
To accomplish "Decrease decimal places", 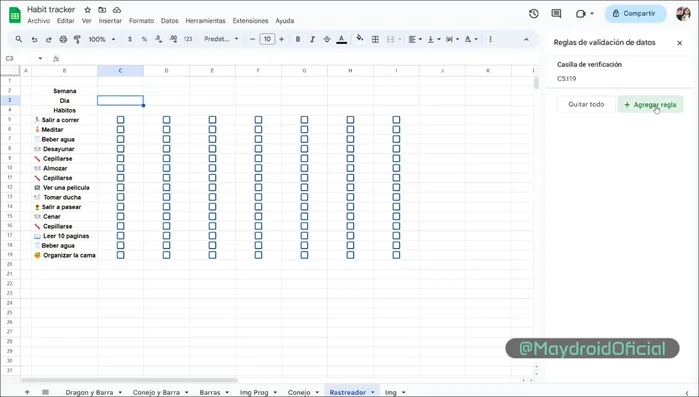I will coord(159,39).
